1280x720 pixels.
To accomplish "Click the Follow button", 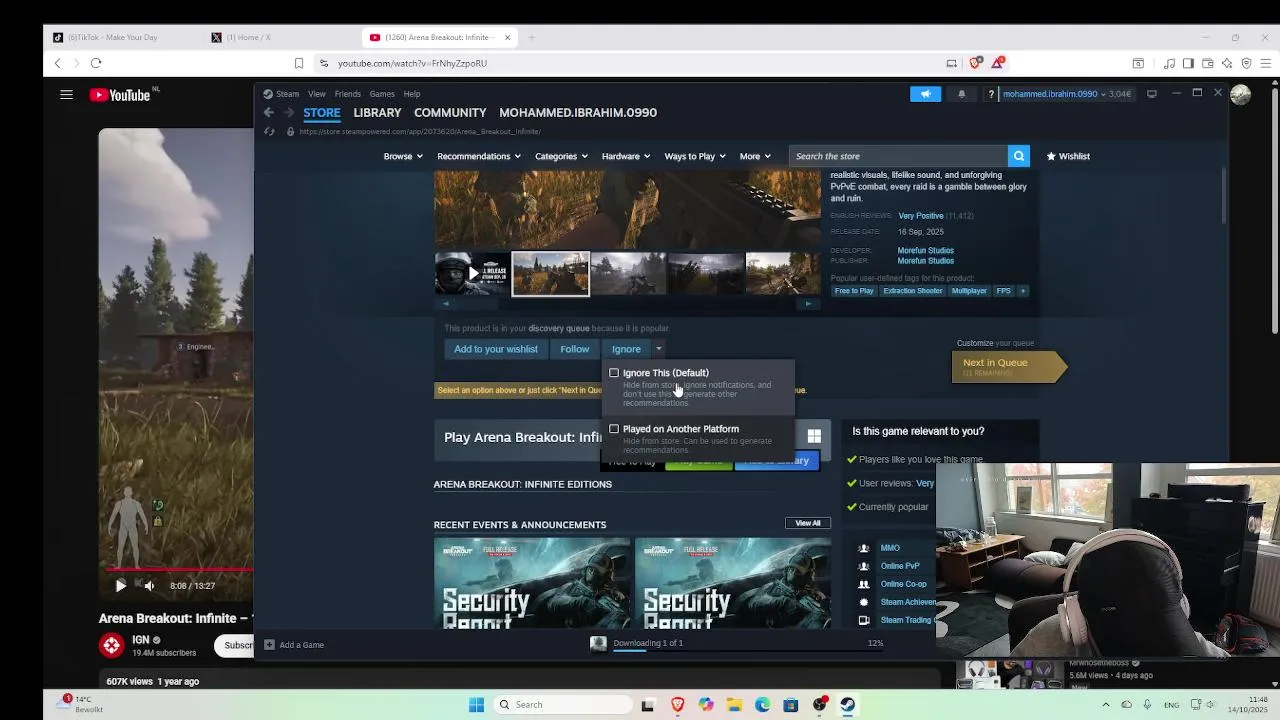I will click(x=575, y=349).
